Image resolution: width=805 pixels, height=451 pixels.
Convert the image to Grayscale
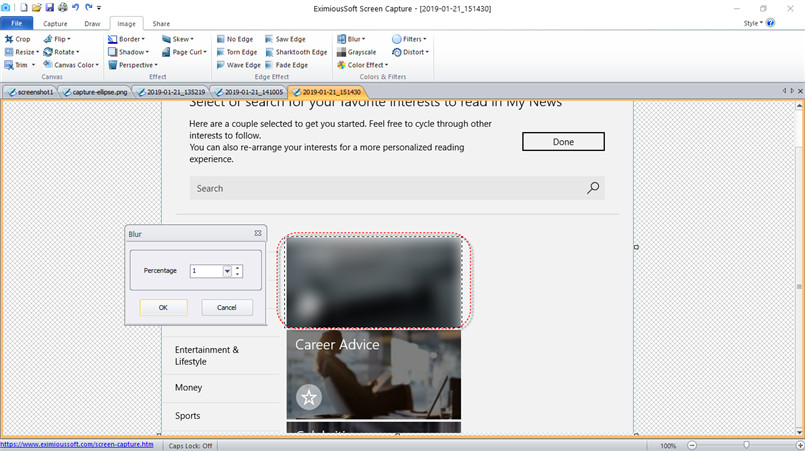click(x=357, y=52)
